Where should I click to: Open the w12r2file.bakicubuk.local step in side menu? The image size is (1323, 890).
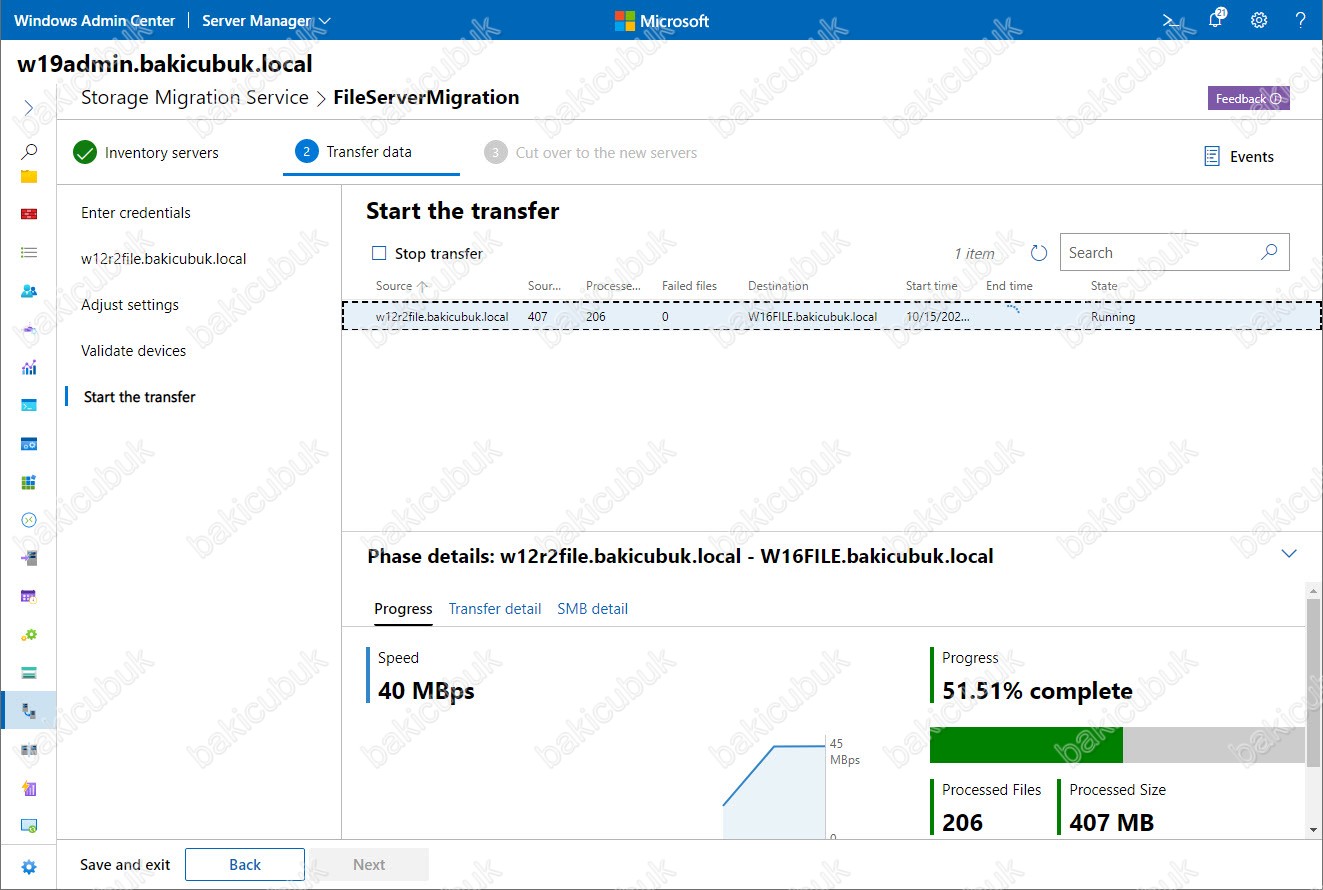click(x=164, y=259)
